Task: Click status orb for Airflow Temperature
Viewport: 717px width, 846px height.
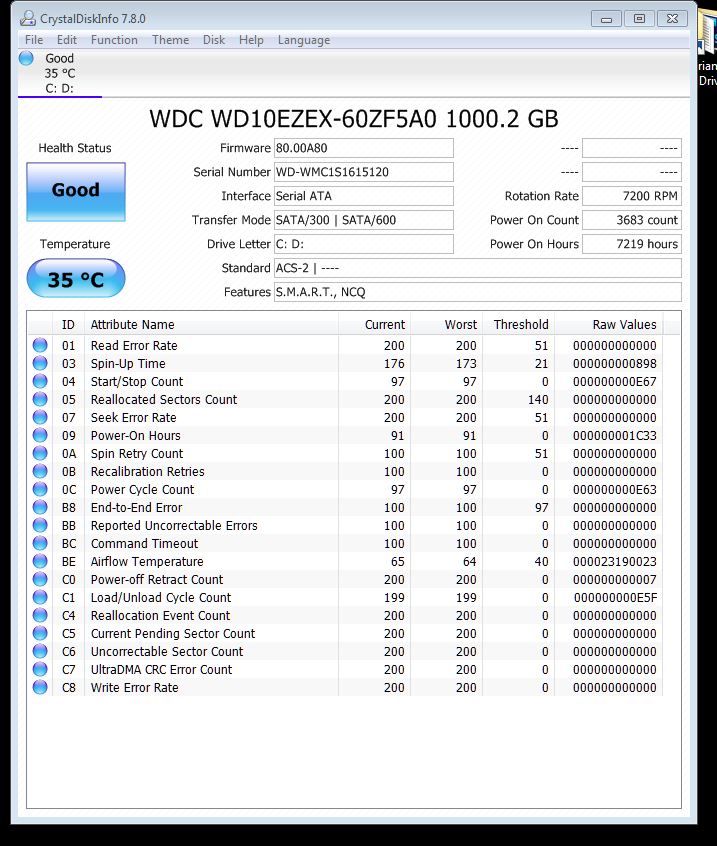Action: coord(40,561)
